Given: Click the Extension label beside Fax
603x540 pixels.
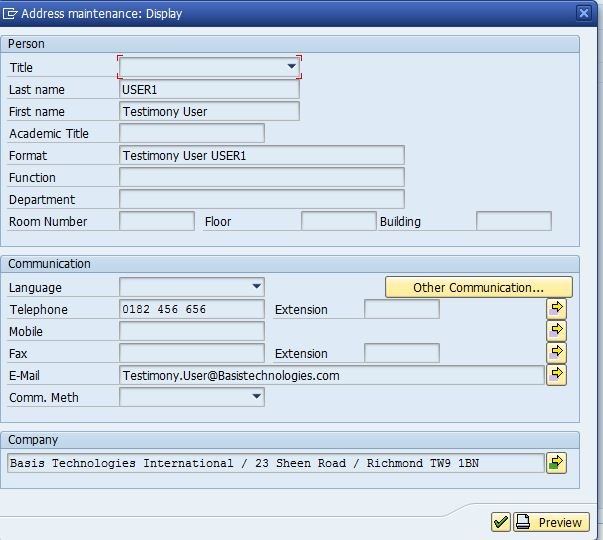Looking at the screenshot, I should point(301,353).
